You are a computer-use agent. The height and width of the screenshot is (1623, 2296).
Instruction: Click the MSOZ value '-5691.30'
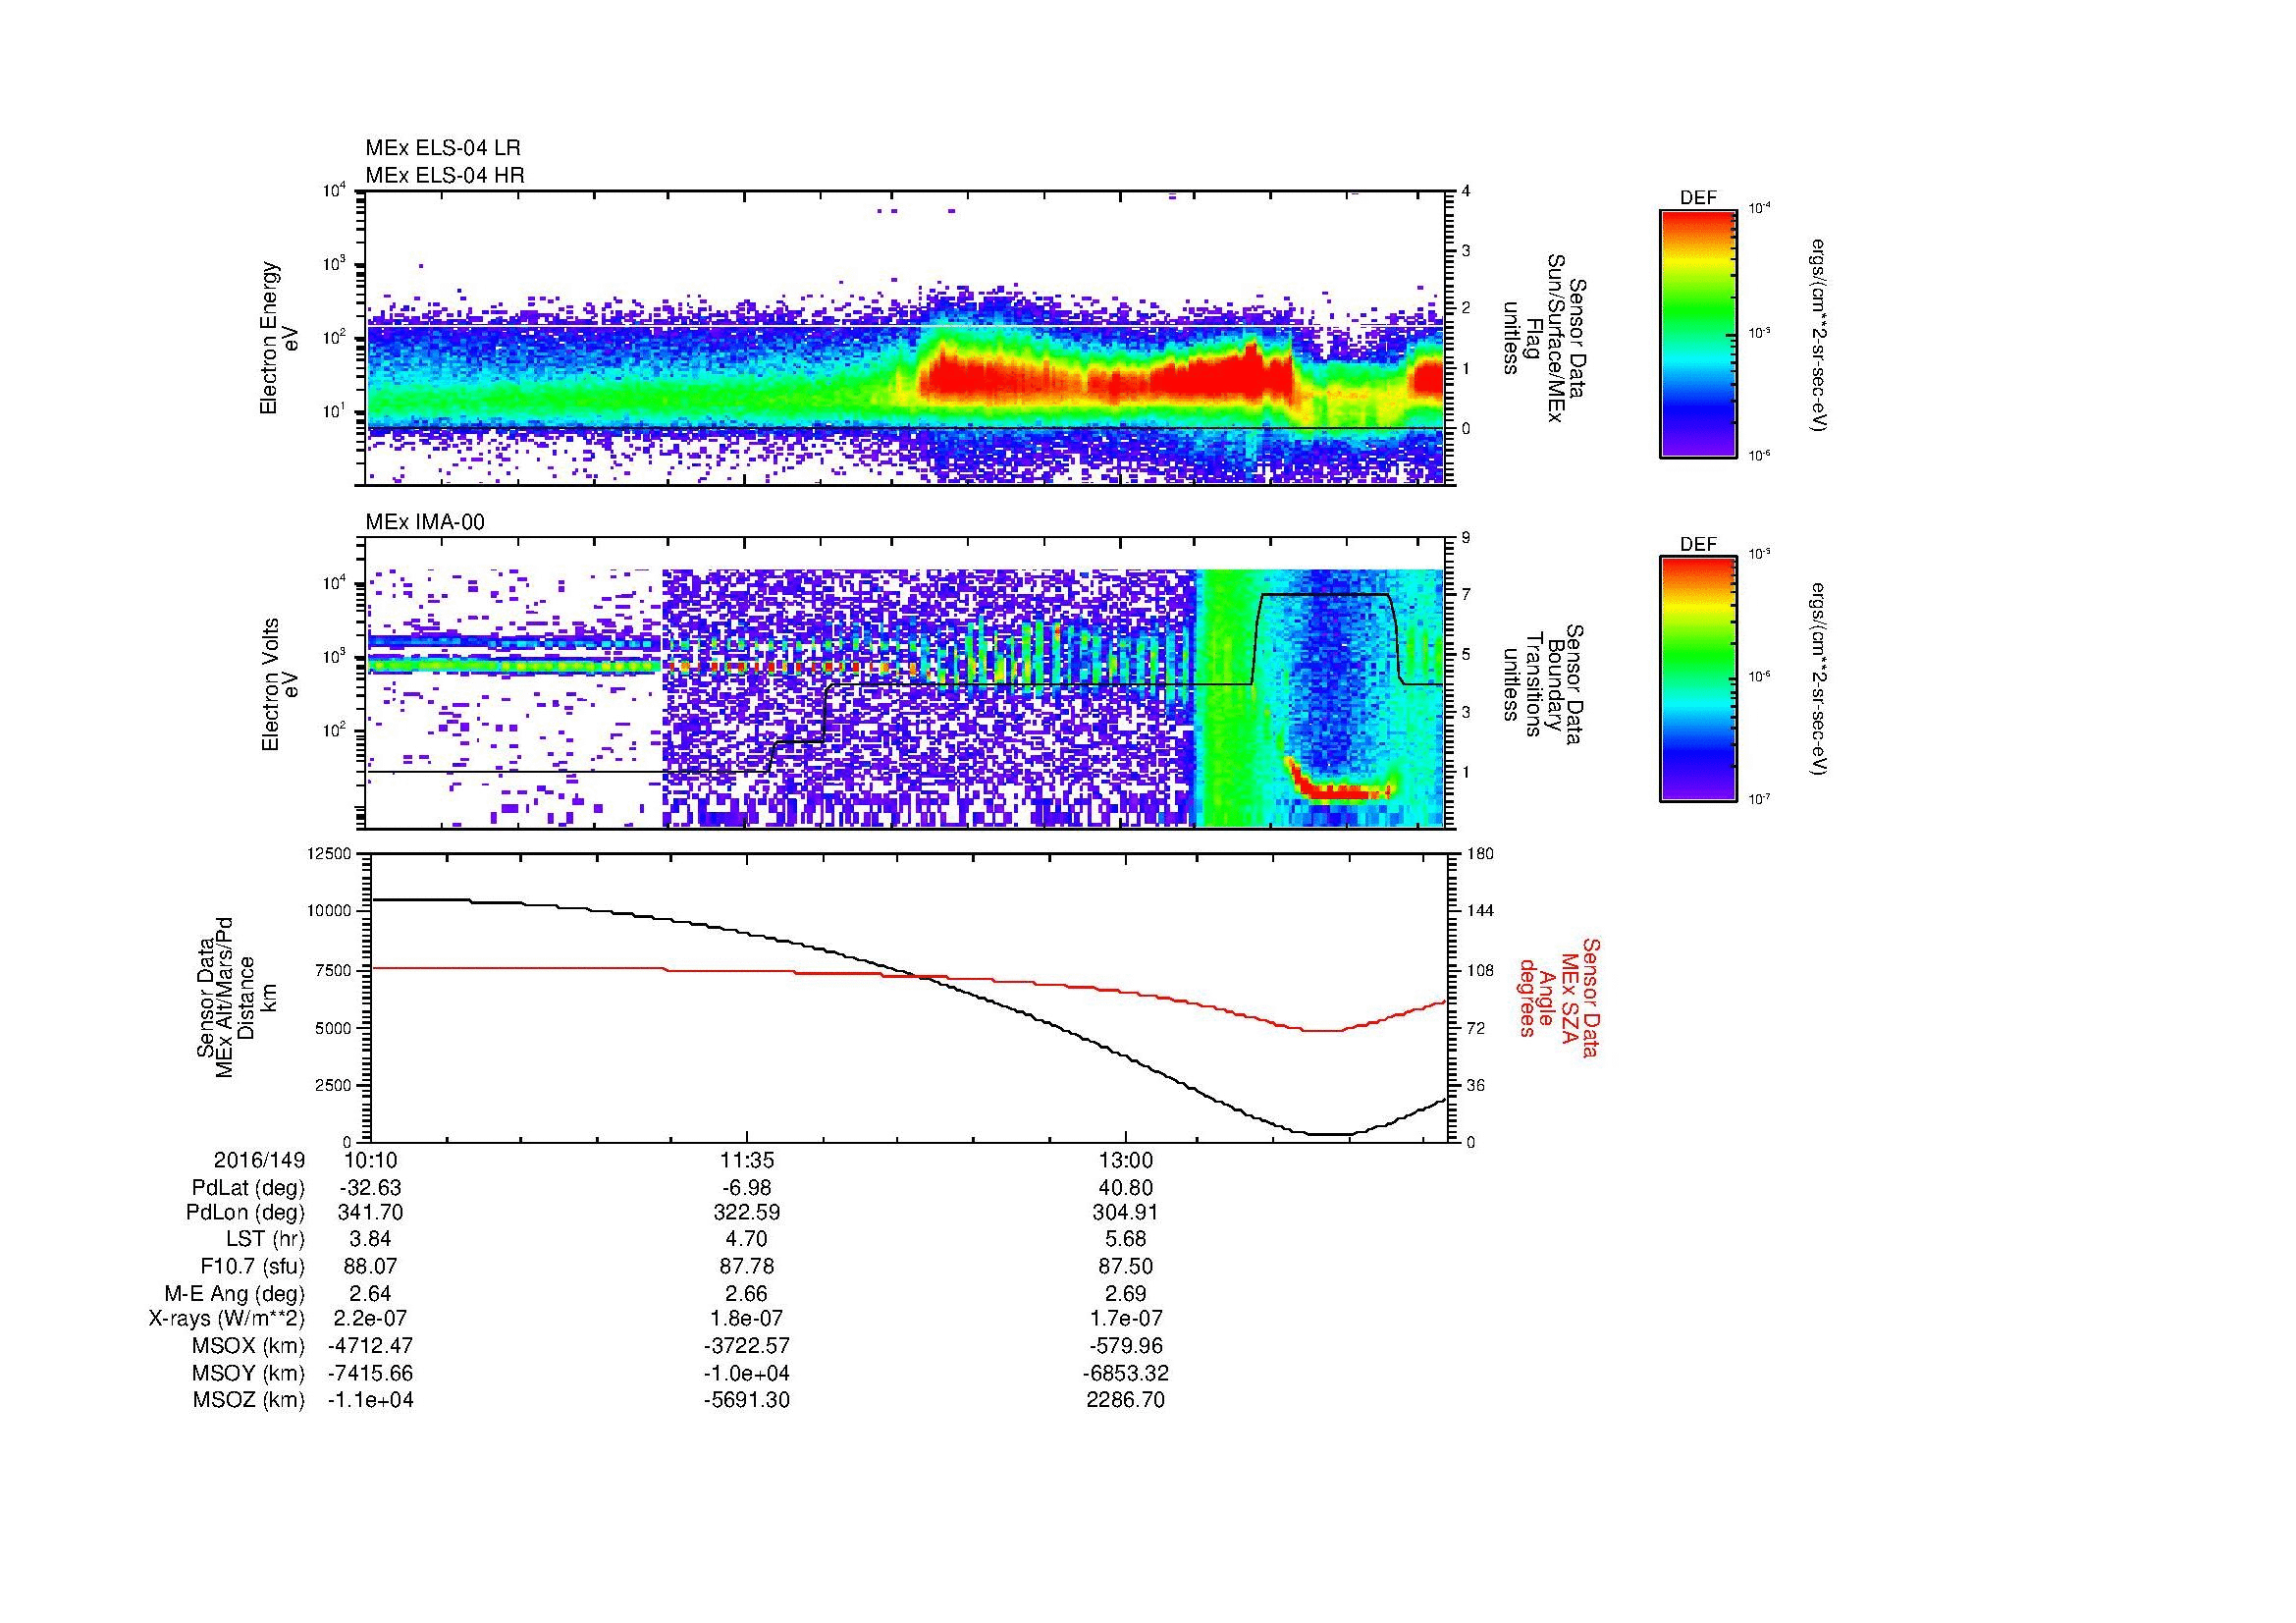tap(747, 1400)
